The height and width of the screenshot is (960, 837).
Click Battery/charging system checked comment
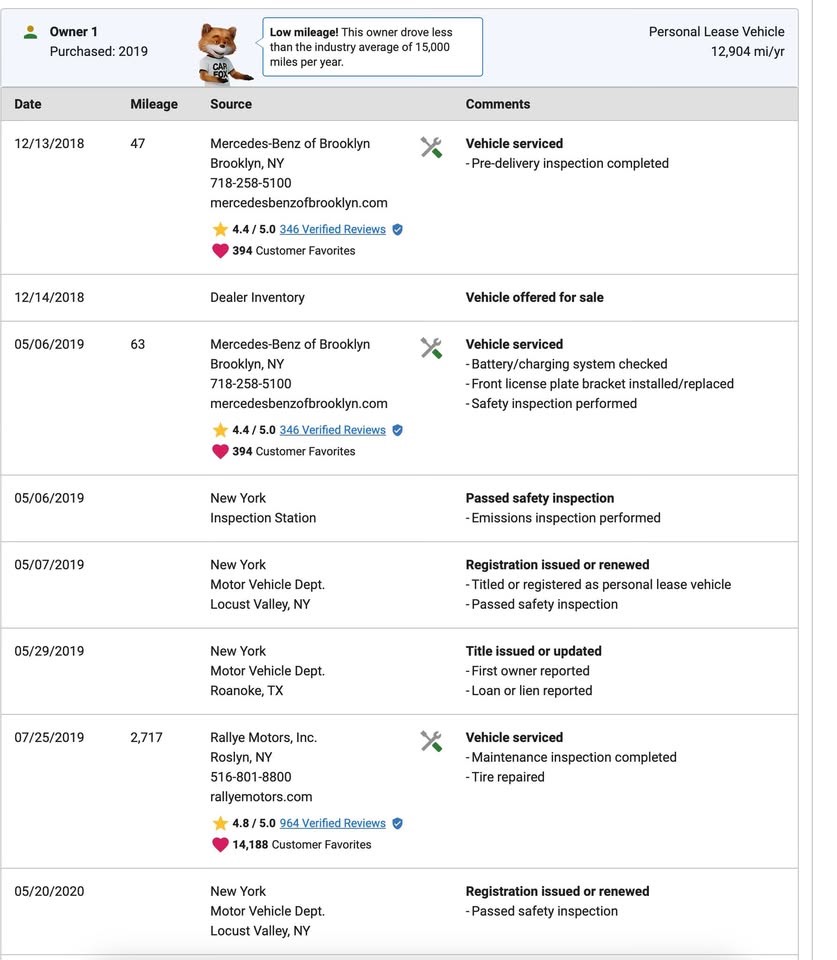[566, 364]
